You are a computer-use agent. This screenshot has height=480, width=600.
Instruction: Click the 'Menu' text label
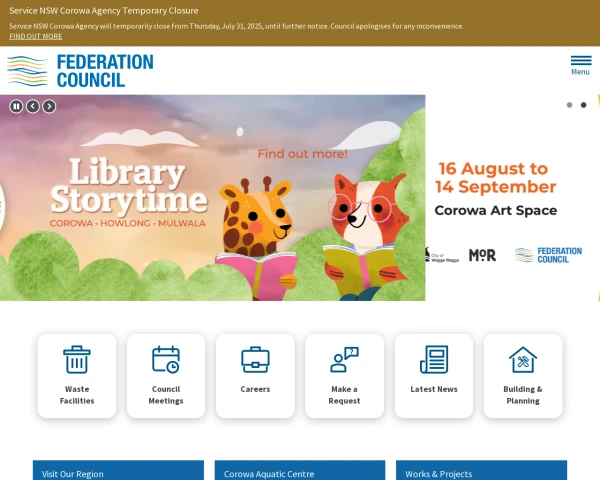(580, 72)
